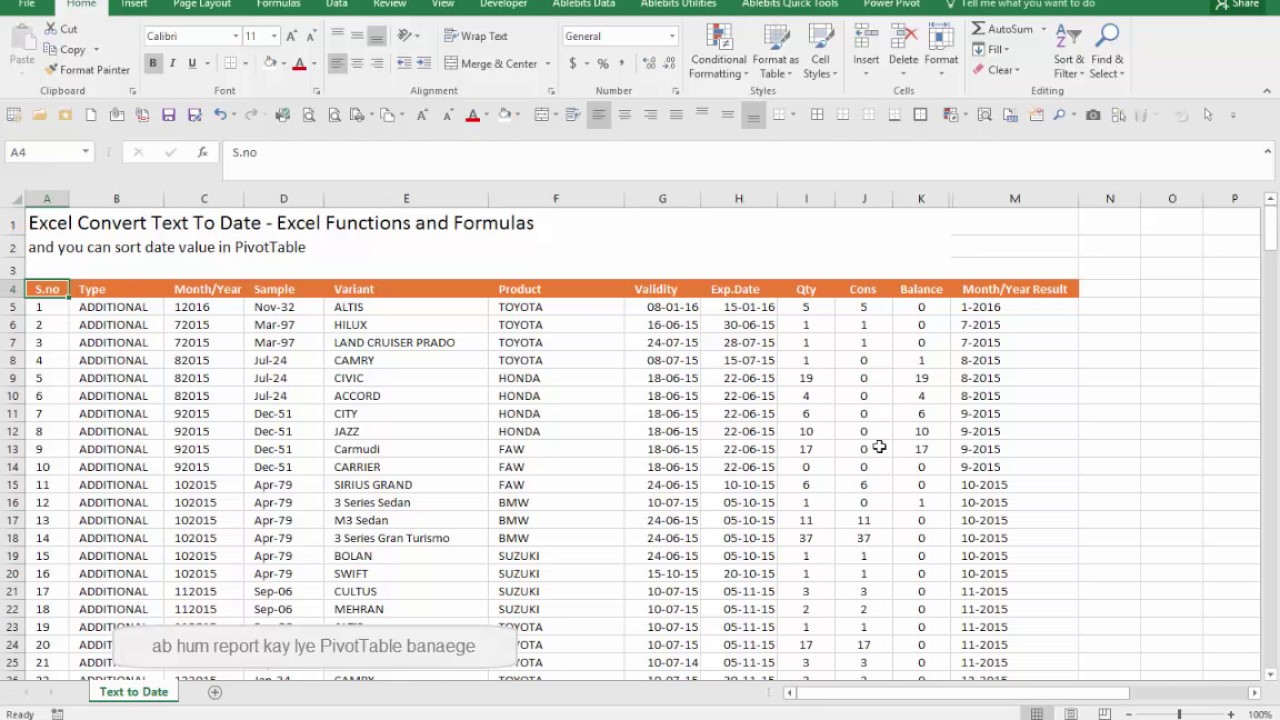Click the Delete cells button
This screenshot has height=720, width=1280.
tap(903, 51)
